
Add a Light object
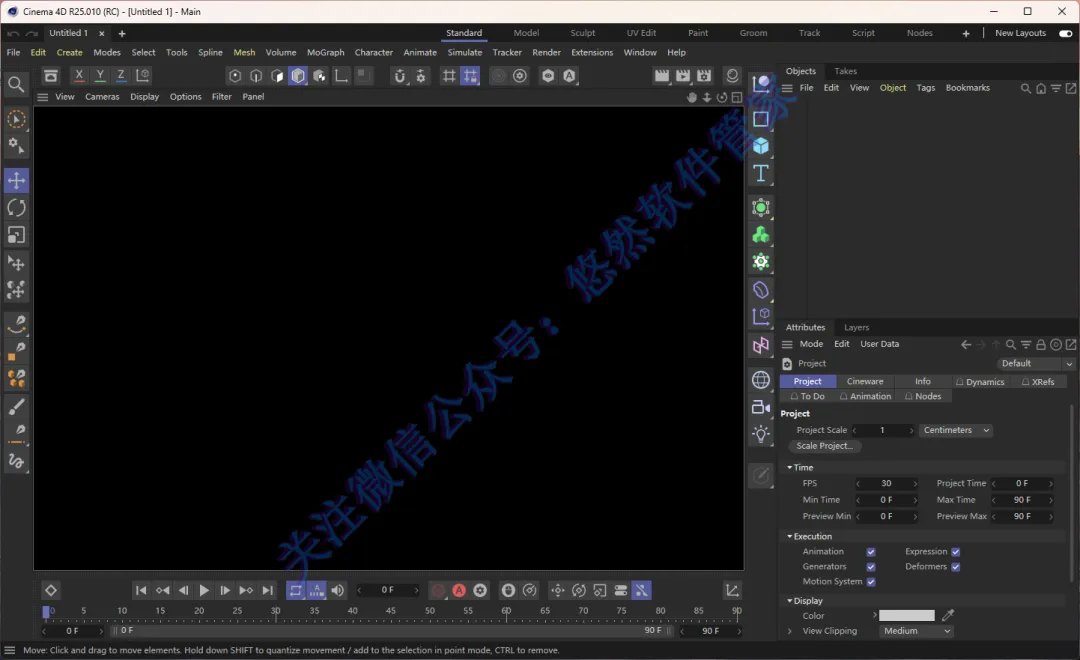[x=760, y=434]
